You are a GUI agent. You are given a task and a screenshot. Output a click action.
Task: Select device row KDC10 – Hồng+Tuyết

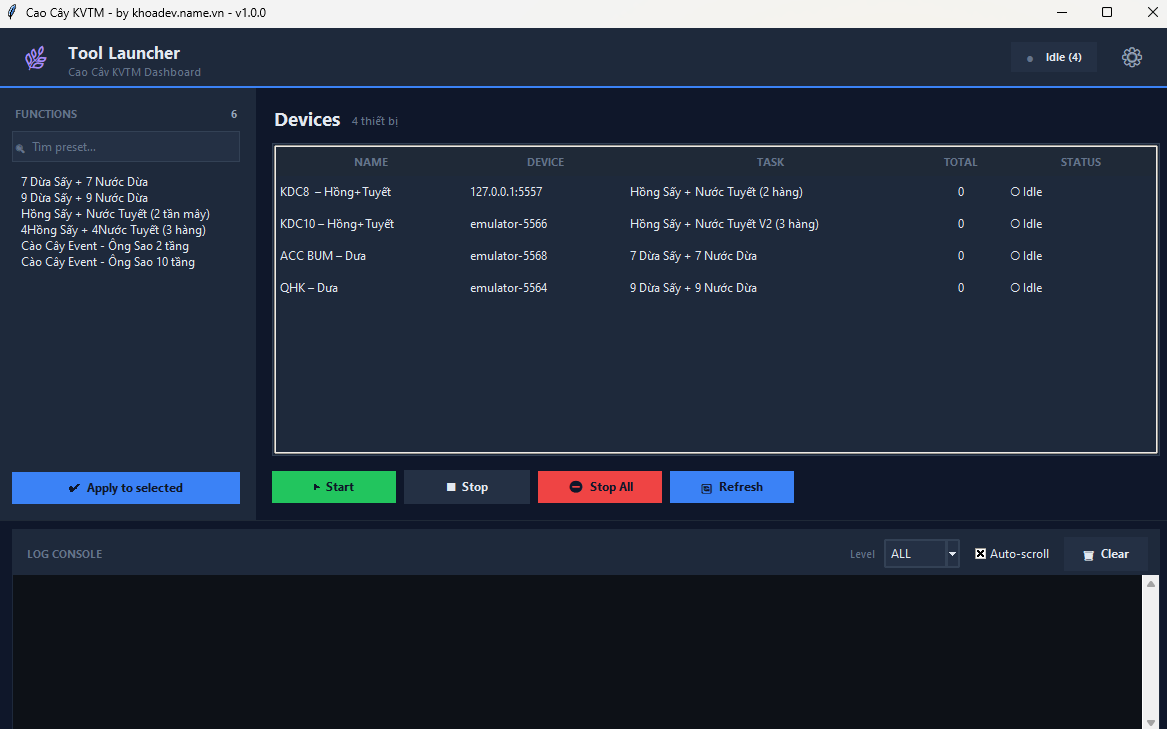pyautogui.click(x=716, y=224)
